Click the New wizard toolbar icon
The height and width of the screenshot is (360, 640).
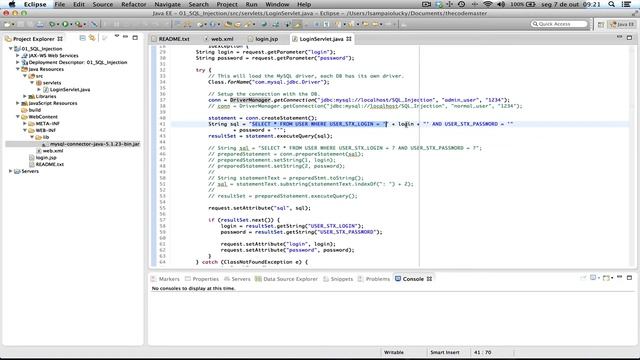pyautogui.click(x=7, y=24)
